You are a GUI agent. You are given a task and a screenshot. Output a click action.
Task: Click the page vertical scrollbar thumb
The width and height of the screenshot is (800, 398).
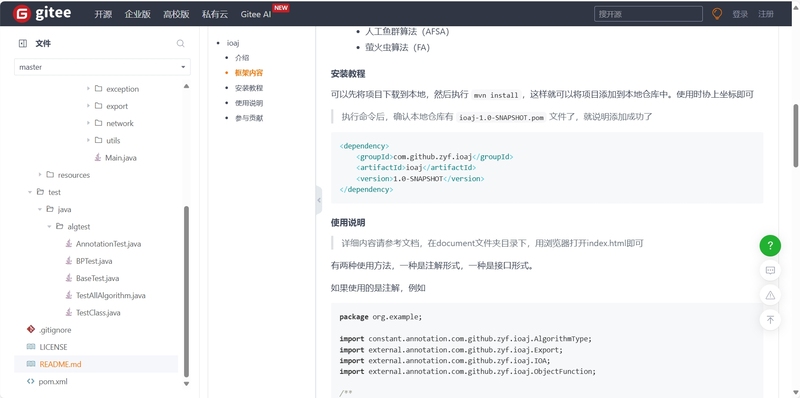pyautogui.click(x=796, y=135)
